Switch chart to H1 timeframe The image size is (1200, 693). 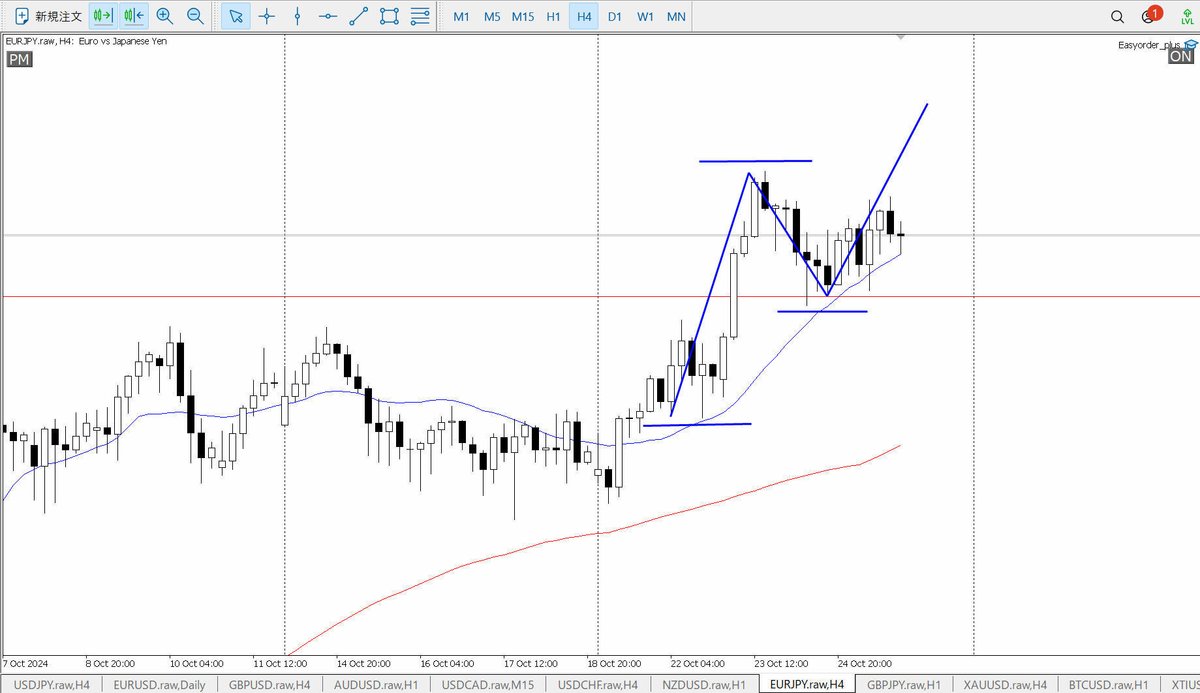(x=553, y=17)
